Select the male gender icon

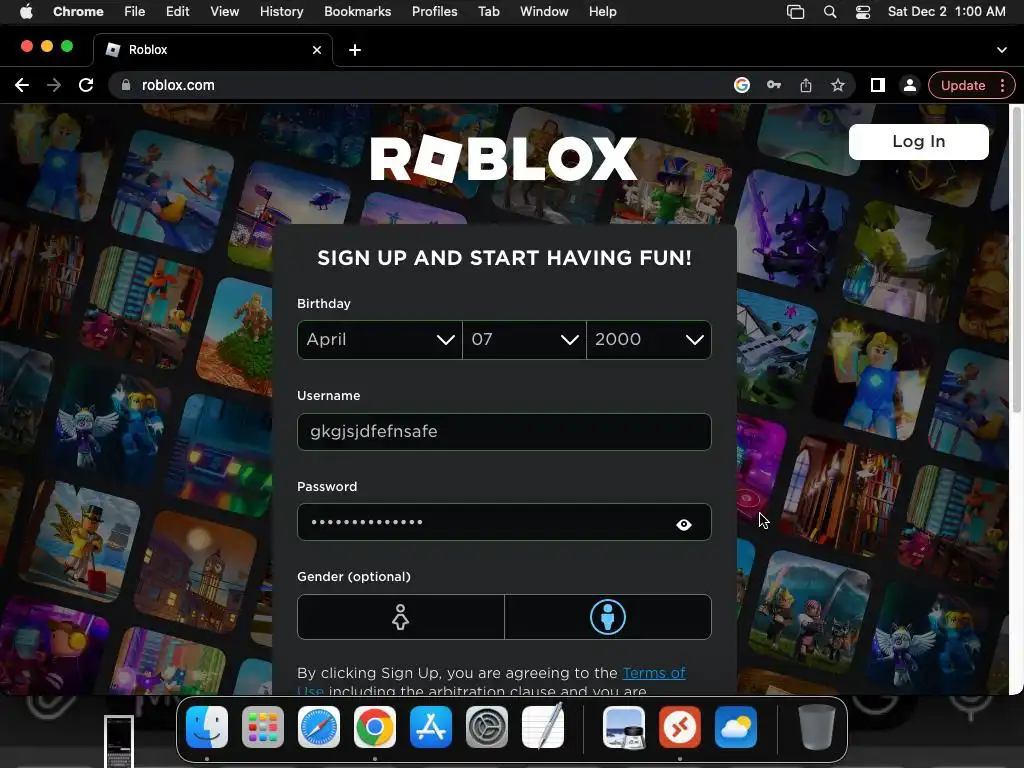pyautogui.click(x=608, y=617)
